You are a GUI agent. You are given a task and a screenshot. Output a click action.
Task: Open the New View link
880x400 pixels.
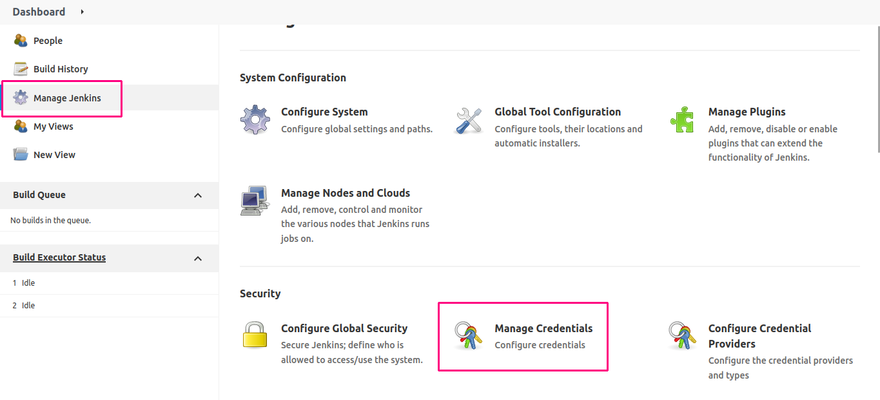[54, 155]
